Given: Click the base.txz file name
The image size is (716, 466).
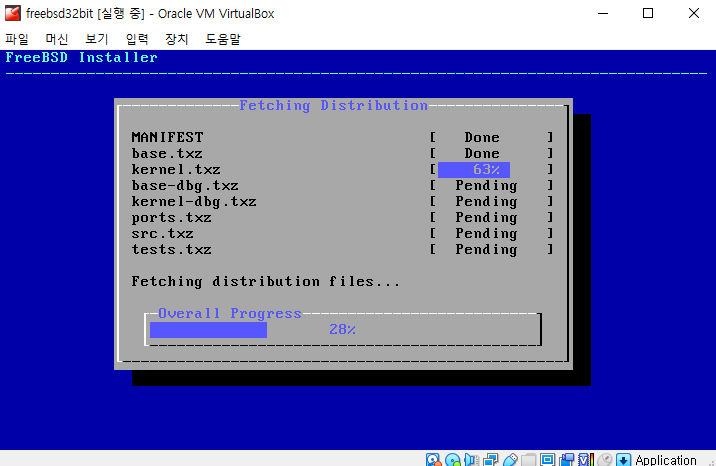Looking at the screenshot, I should pyautogui.click(x=167, y=153).
